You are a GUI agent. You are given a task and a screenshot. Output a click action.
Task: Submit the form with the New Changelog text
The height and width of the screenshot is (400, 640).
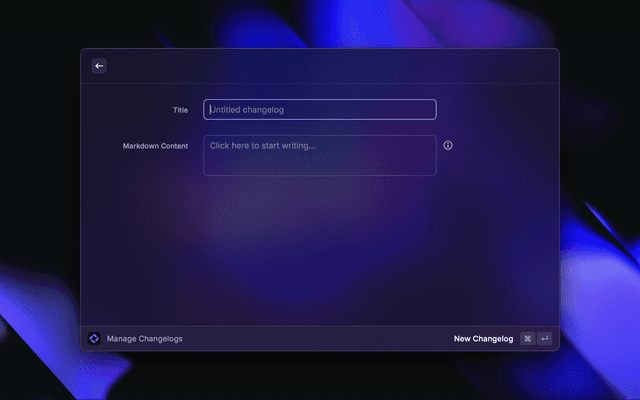click(483, 339)
